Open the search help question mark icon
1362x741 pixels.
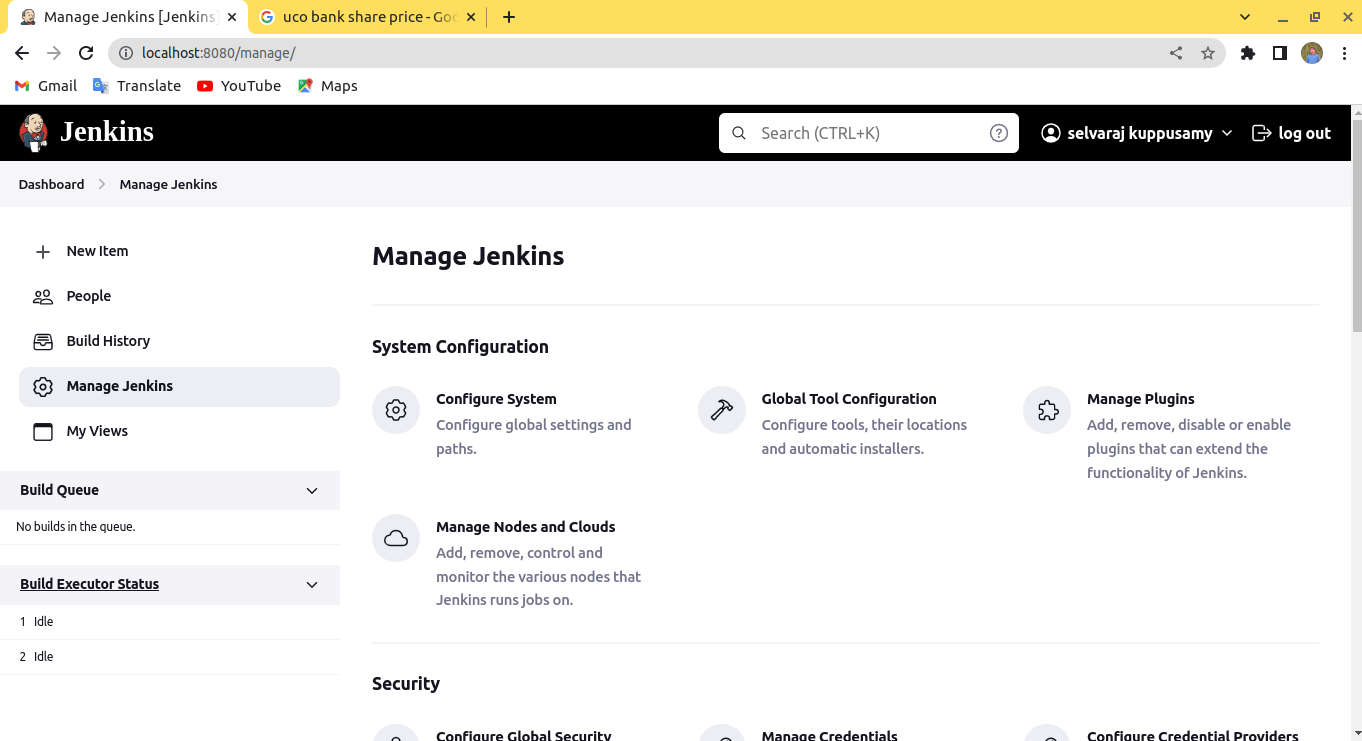998,132
